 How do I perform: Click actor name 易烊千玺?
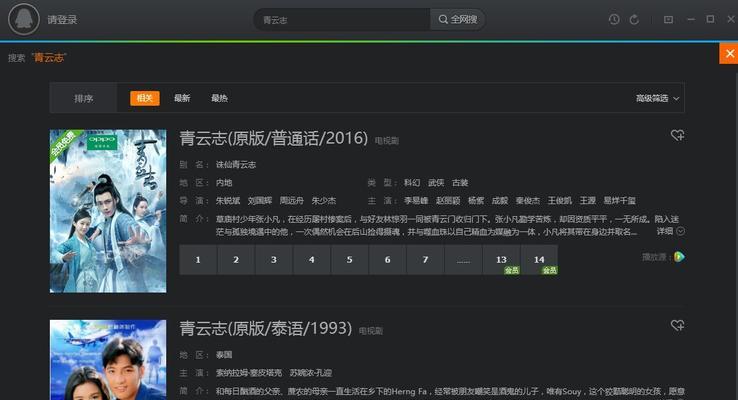[619, 200]
